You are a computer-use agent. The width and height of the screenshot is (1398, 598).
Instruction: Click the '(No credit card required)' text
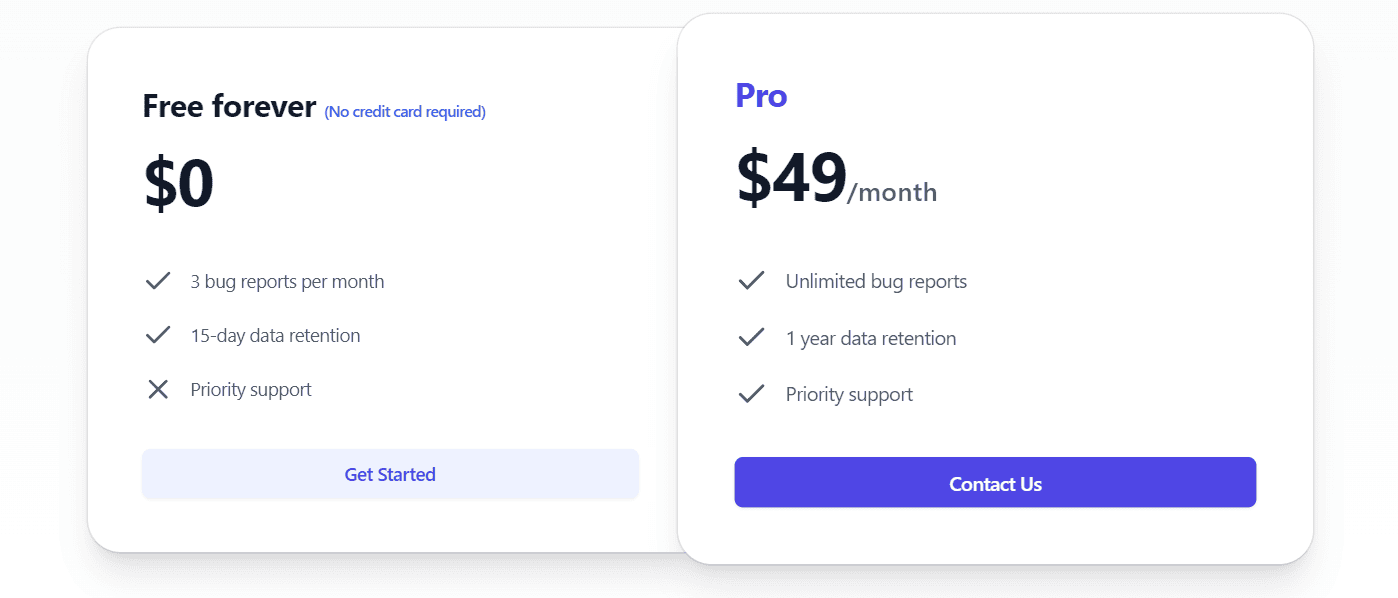(405, 111)
